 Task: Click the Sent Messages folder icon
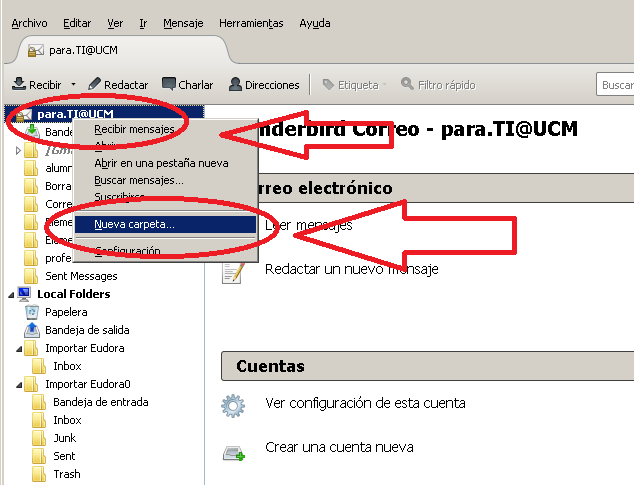click(31, 276)
